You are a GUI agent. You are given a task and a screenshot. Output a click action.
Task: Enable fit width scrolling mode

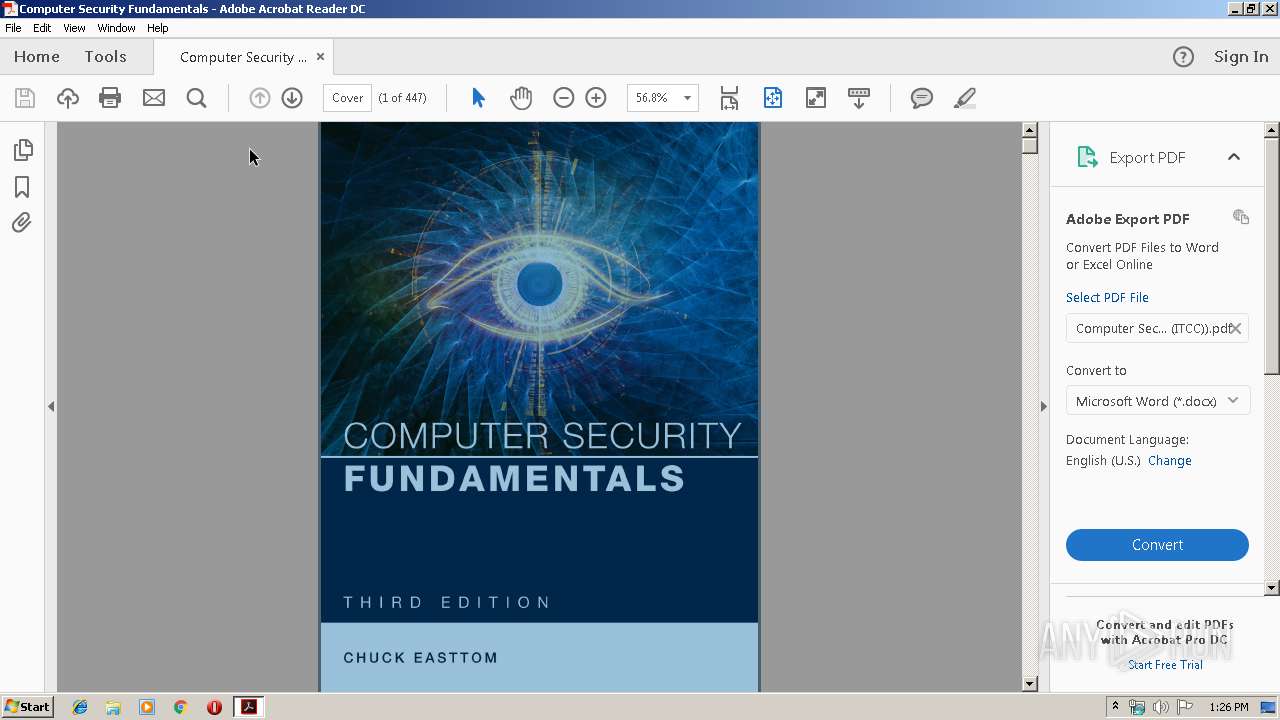pyautogui.click(x=729, y=98)
